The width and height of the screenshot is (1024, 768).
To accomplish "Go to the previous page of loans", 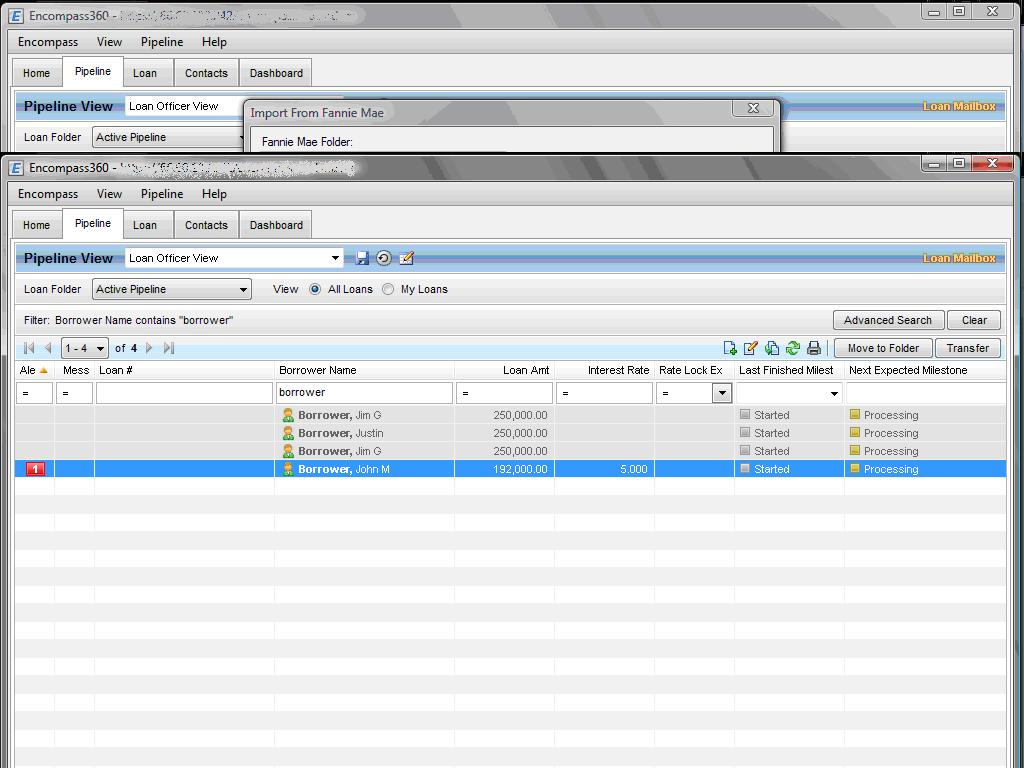I will pyautogui.click(x=48, y=348).
